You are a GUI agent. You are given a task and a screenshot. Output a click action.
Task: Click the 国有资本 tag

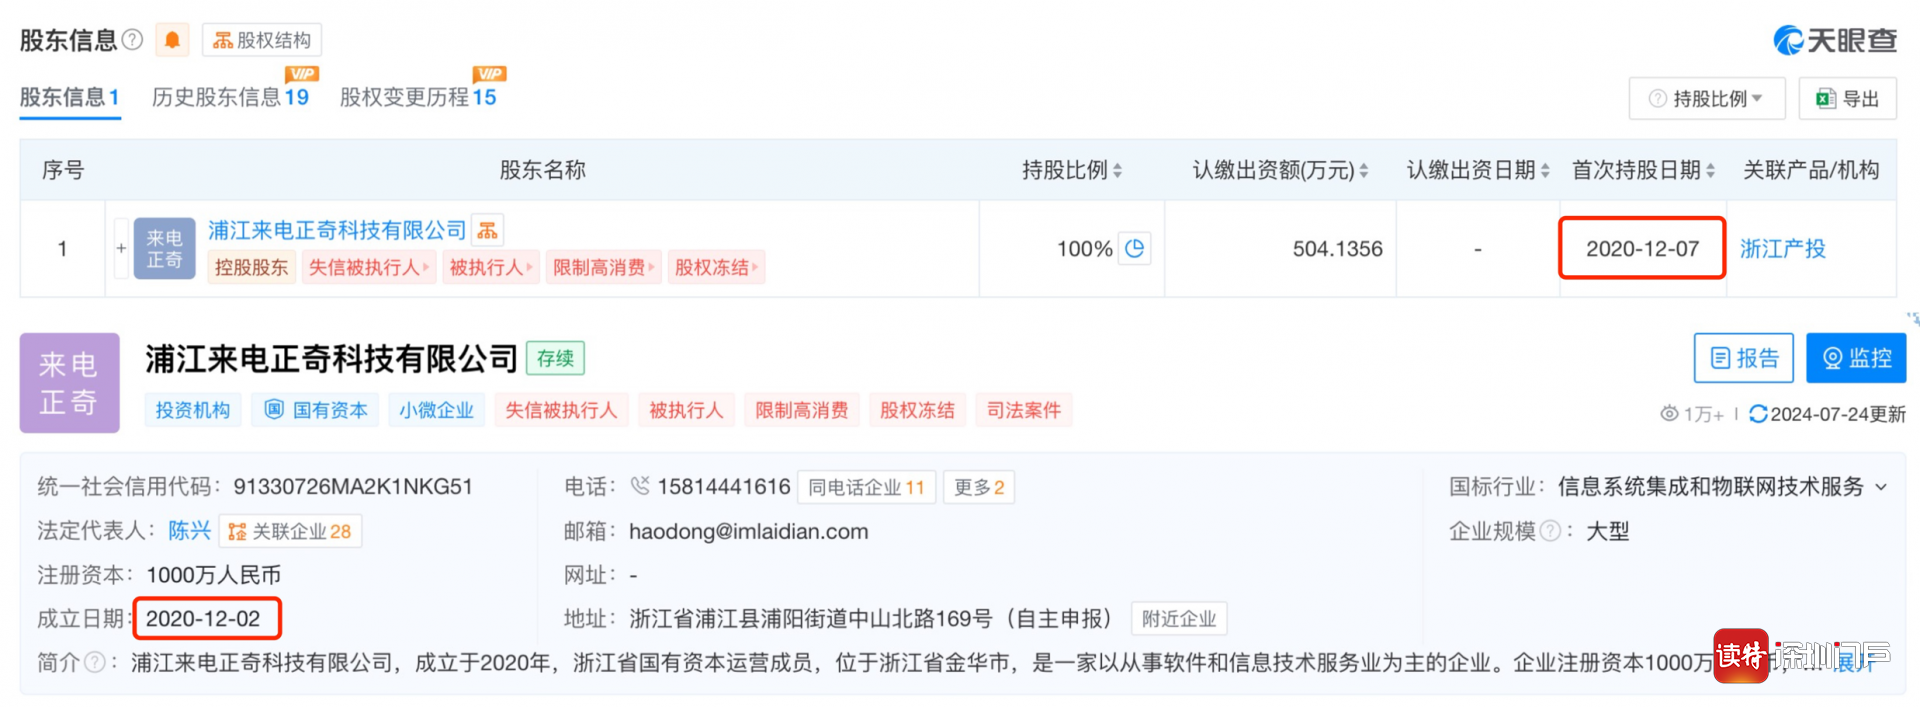point(316,410)
